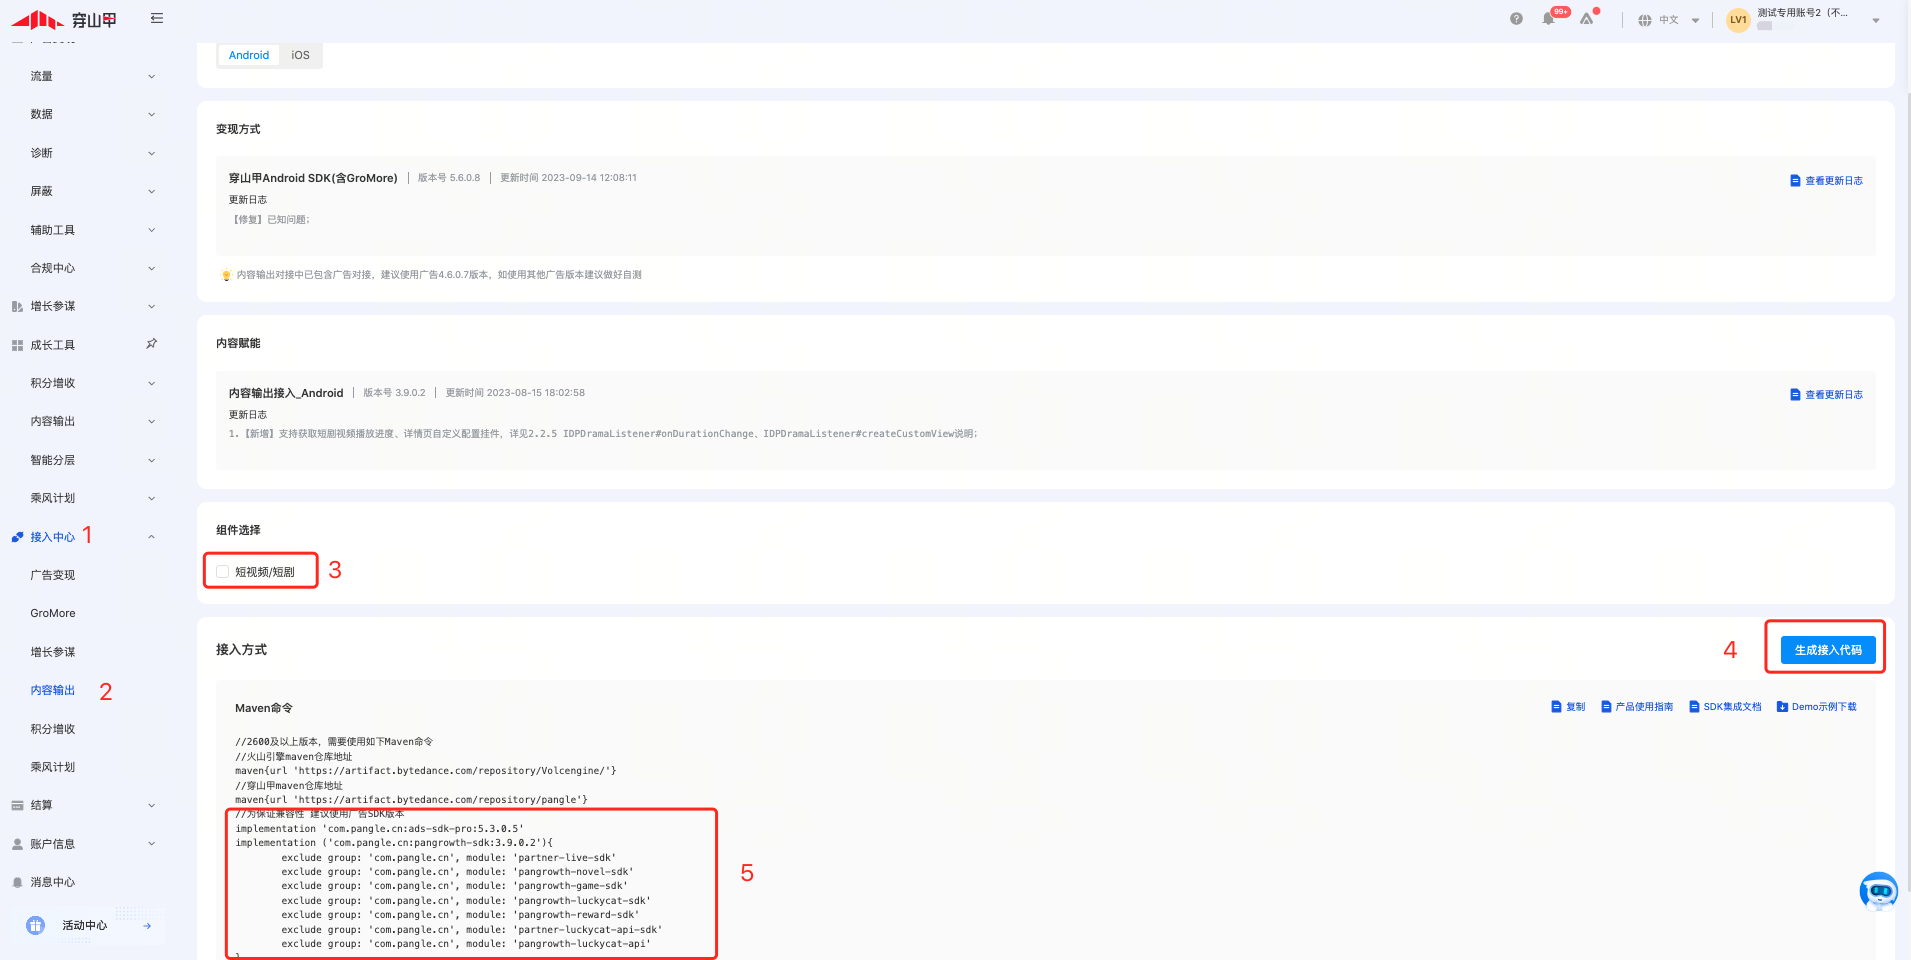Screen dimensions: 1911x960
Task: Click the globe language icon
Action: pos(1644,20)
